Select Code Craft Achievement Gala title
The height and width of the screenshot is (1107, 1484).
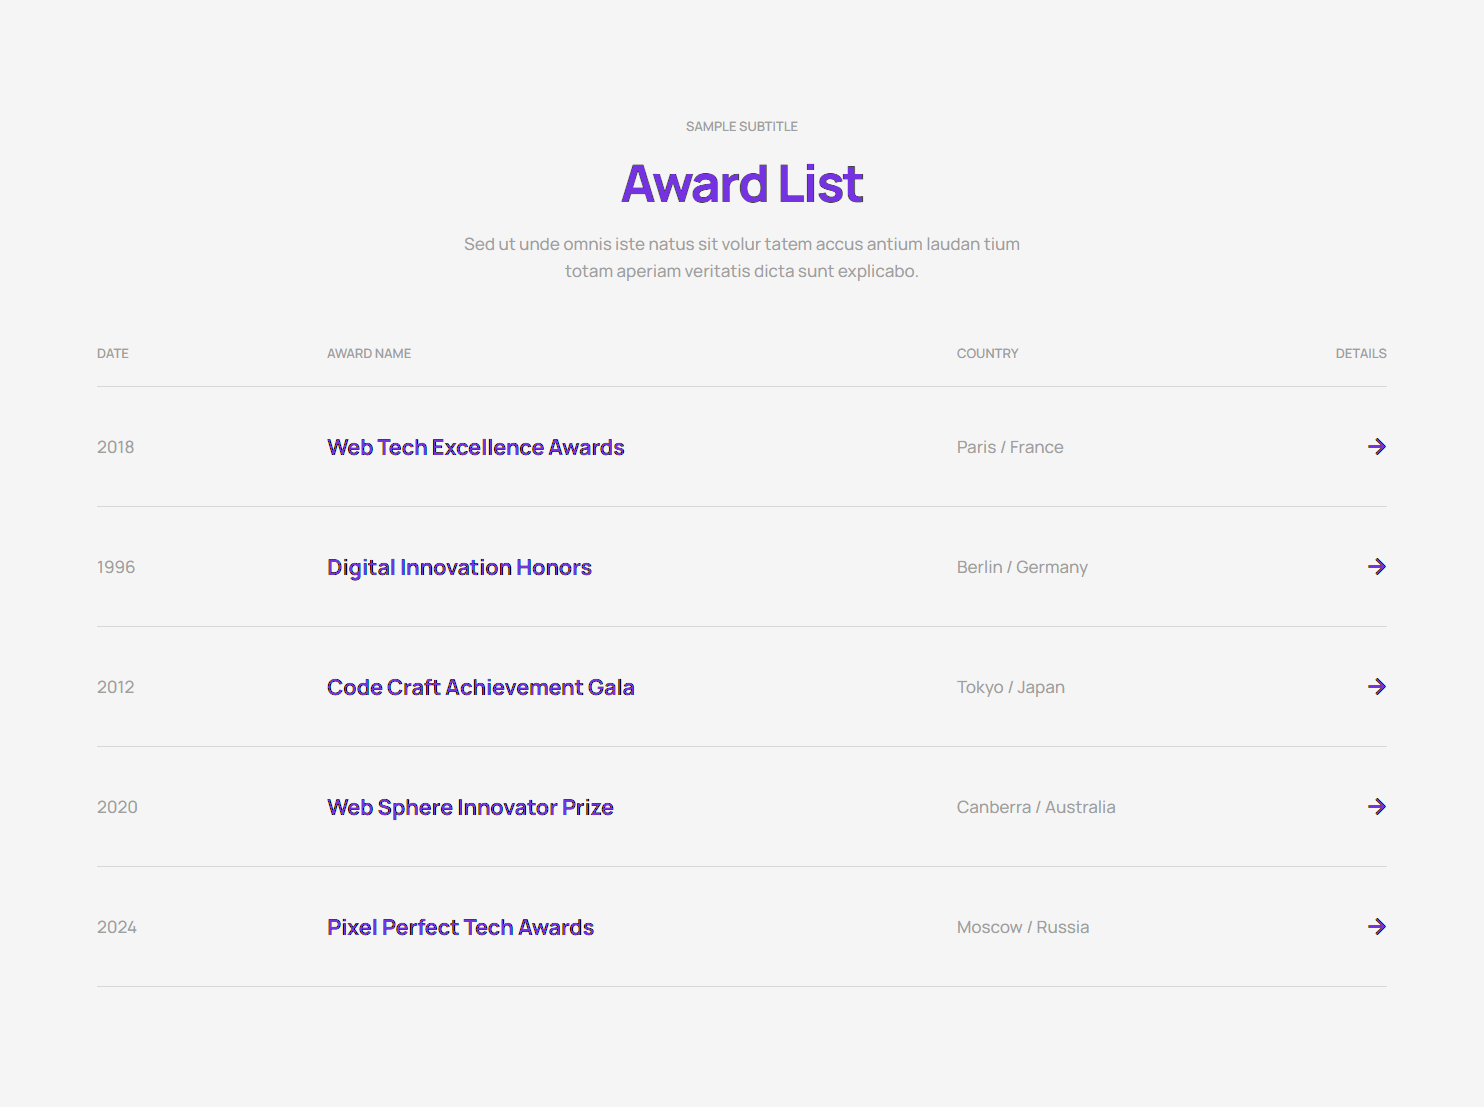[x=480, y=687]
